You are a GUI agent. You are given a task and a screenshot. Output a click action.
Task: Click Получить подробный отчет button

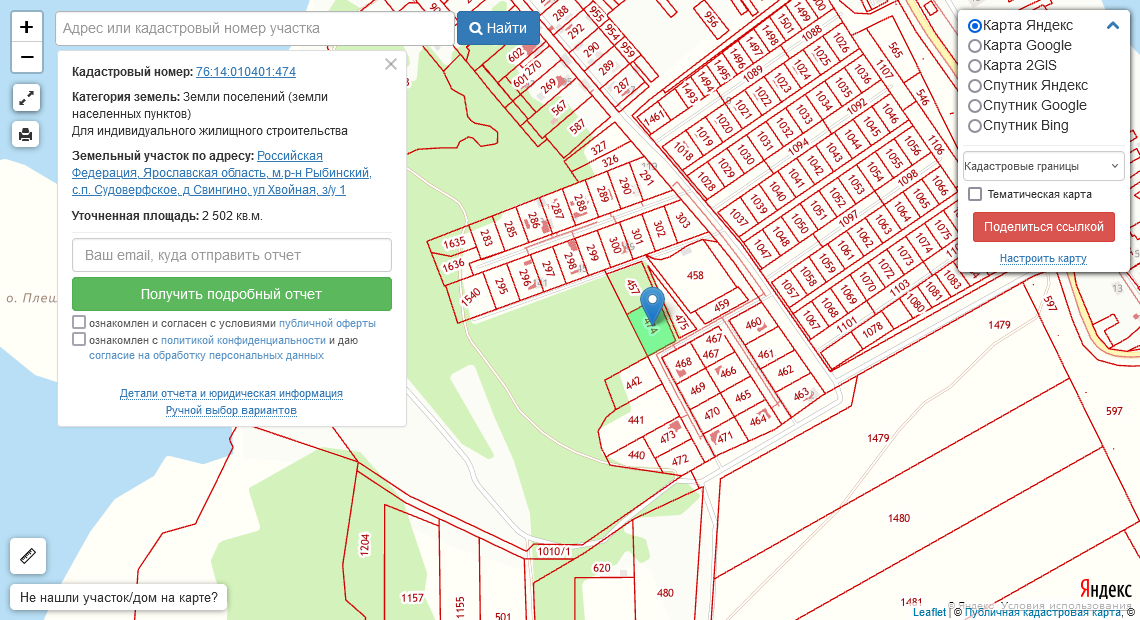tap(232, 294)
